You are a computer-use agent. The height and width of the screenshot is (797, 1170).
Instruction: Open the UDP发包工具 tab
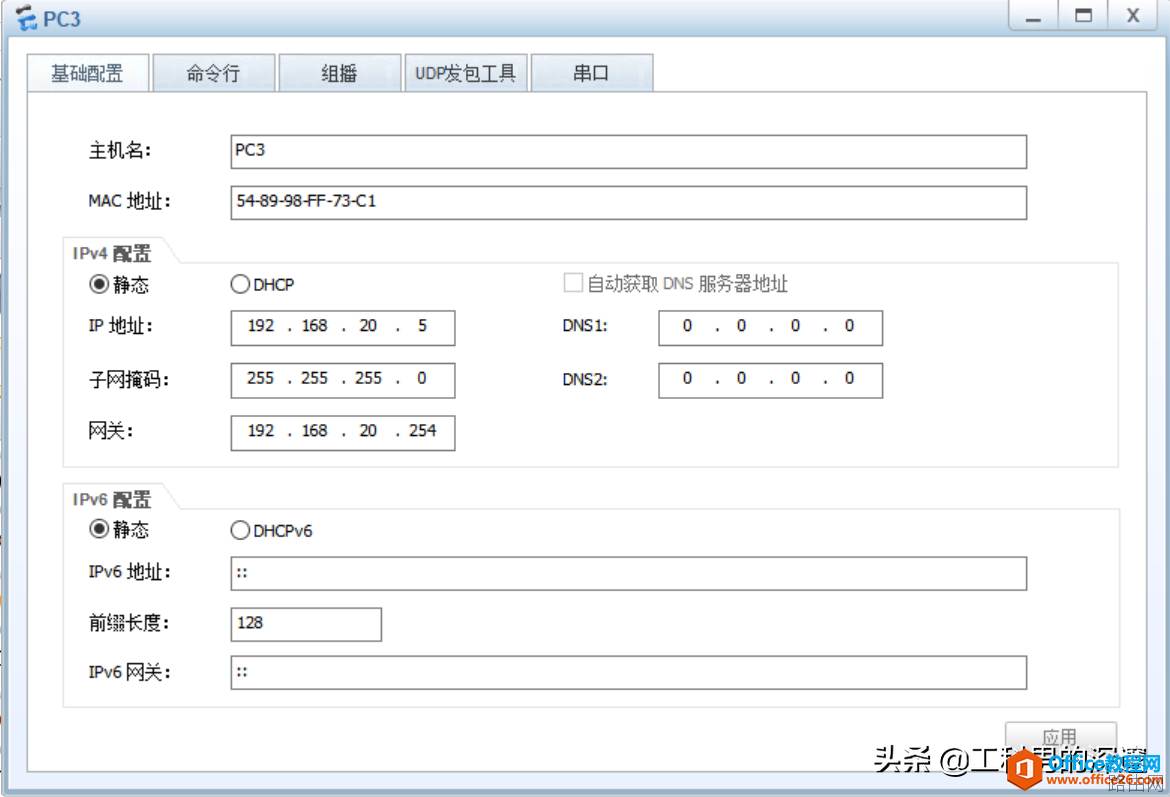pos(466,73)
